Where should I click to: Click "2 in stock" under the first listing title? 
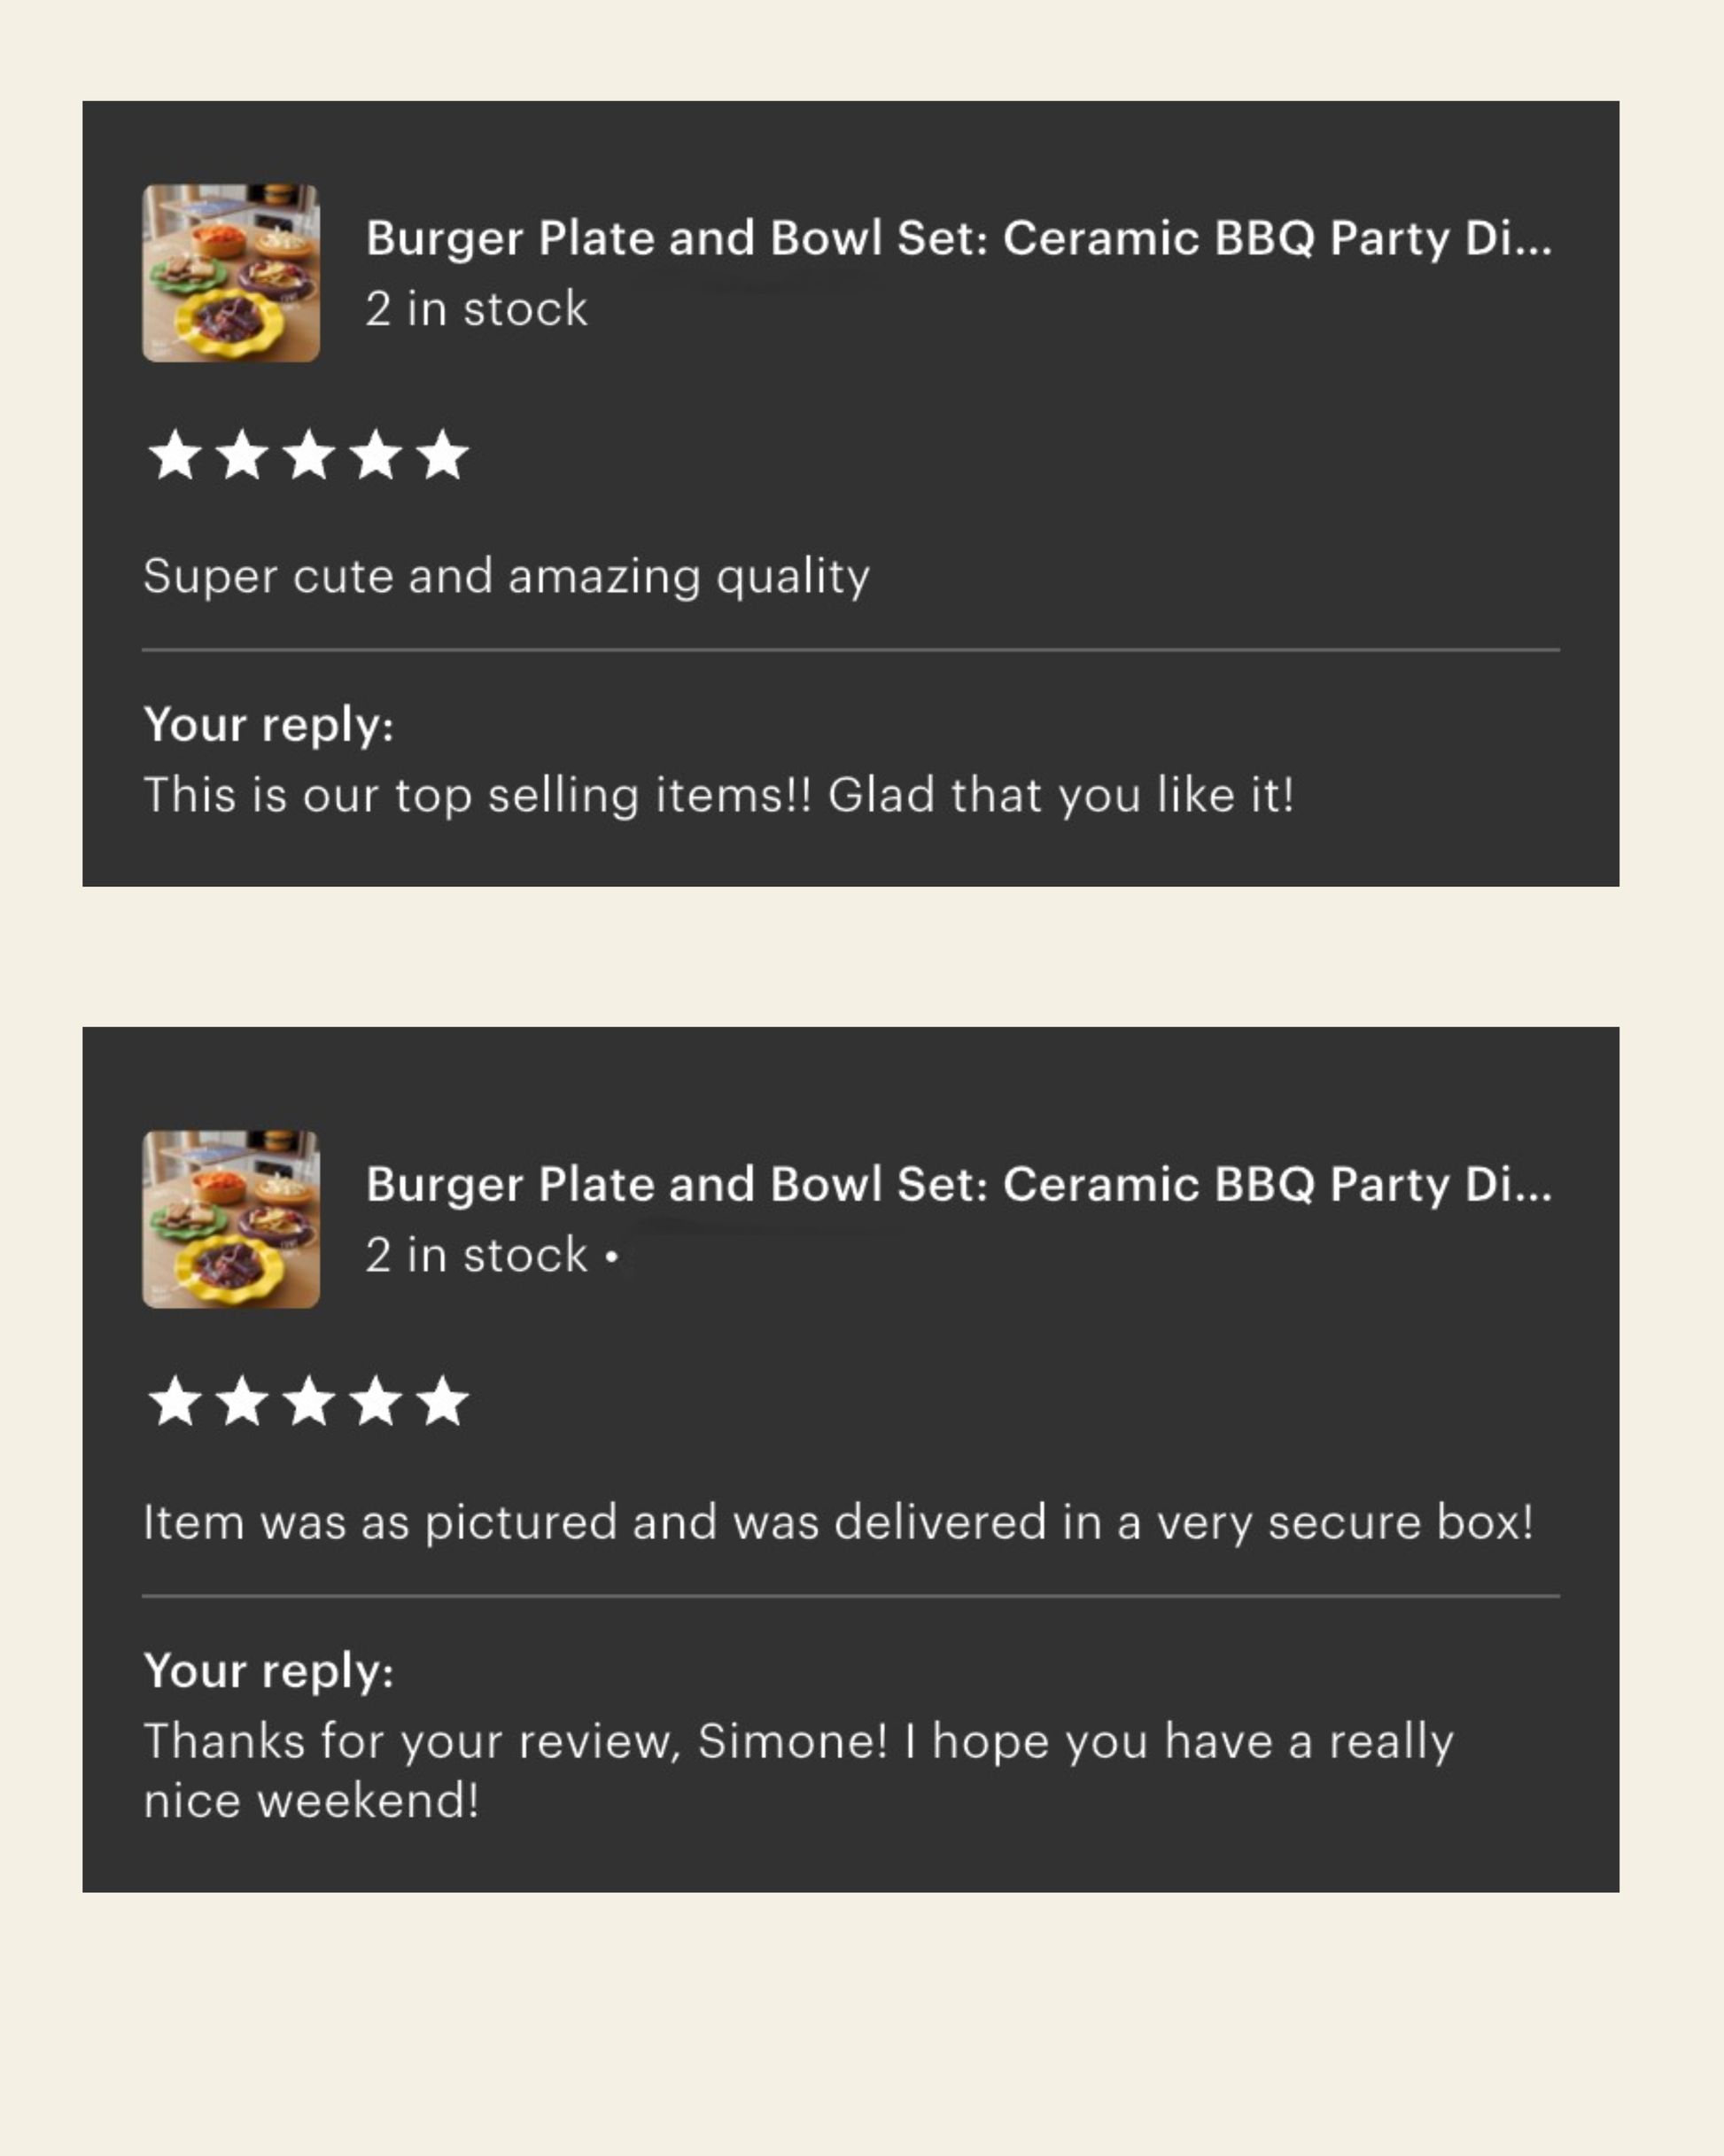click(476, 309)
